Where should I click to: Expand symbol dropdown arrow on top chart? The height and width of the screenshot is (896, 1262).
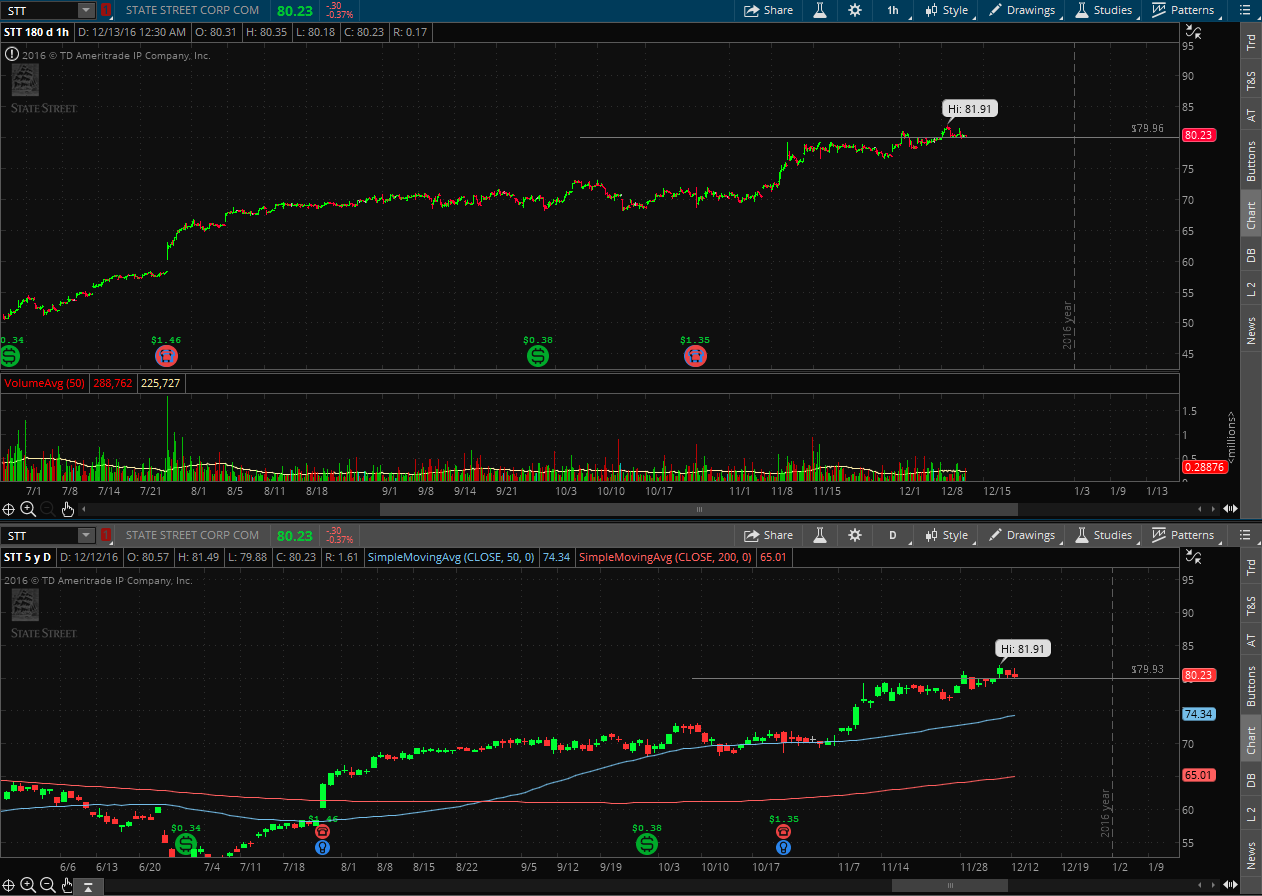tap(86, 10)
